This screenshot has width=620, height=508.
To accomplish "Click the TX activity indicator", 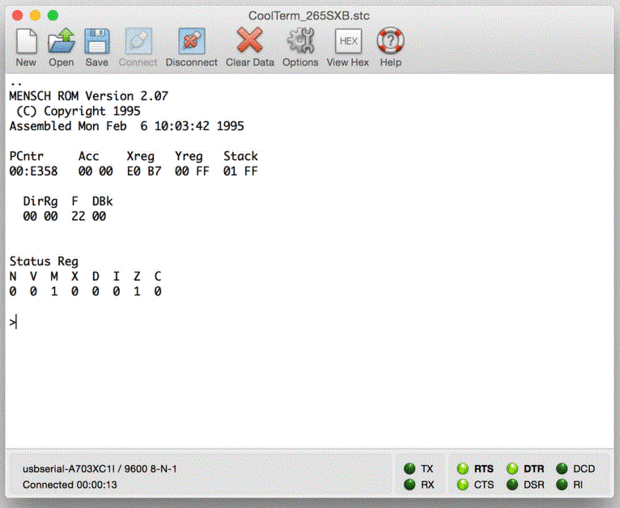I will coord(410,469).
